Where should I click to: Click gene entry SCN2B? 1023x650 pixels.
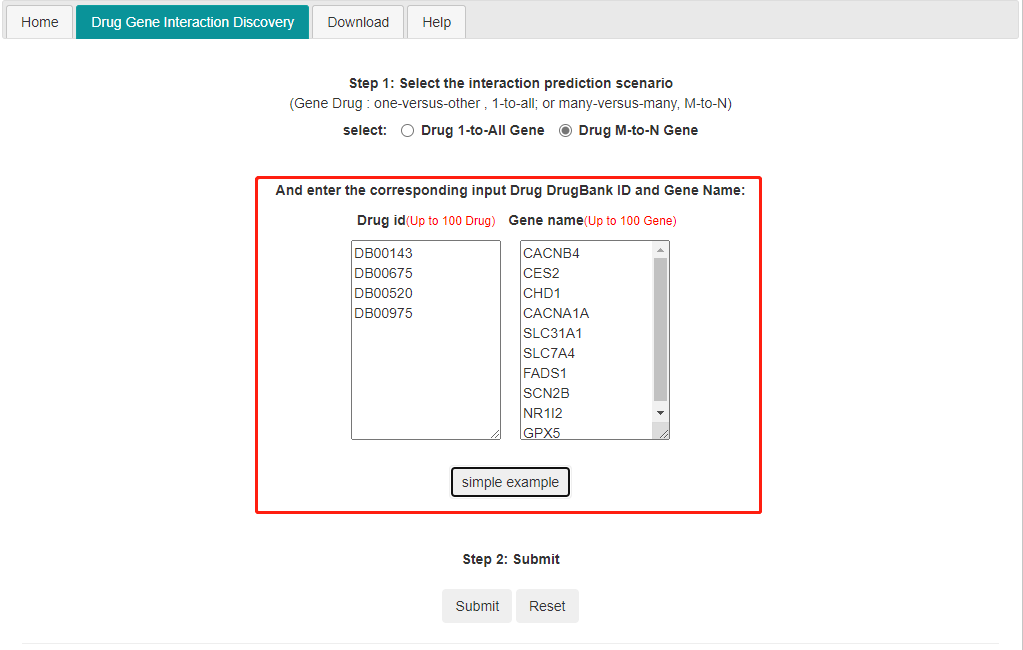547,394
